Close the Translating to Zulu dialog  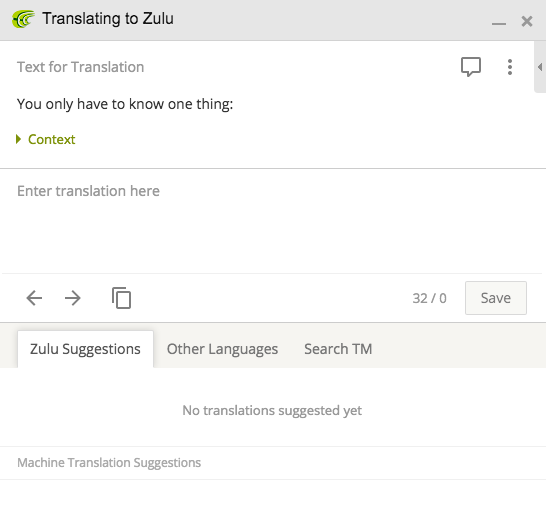pos(527,21)
